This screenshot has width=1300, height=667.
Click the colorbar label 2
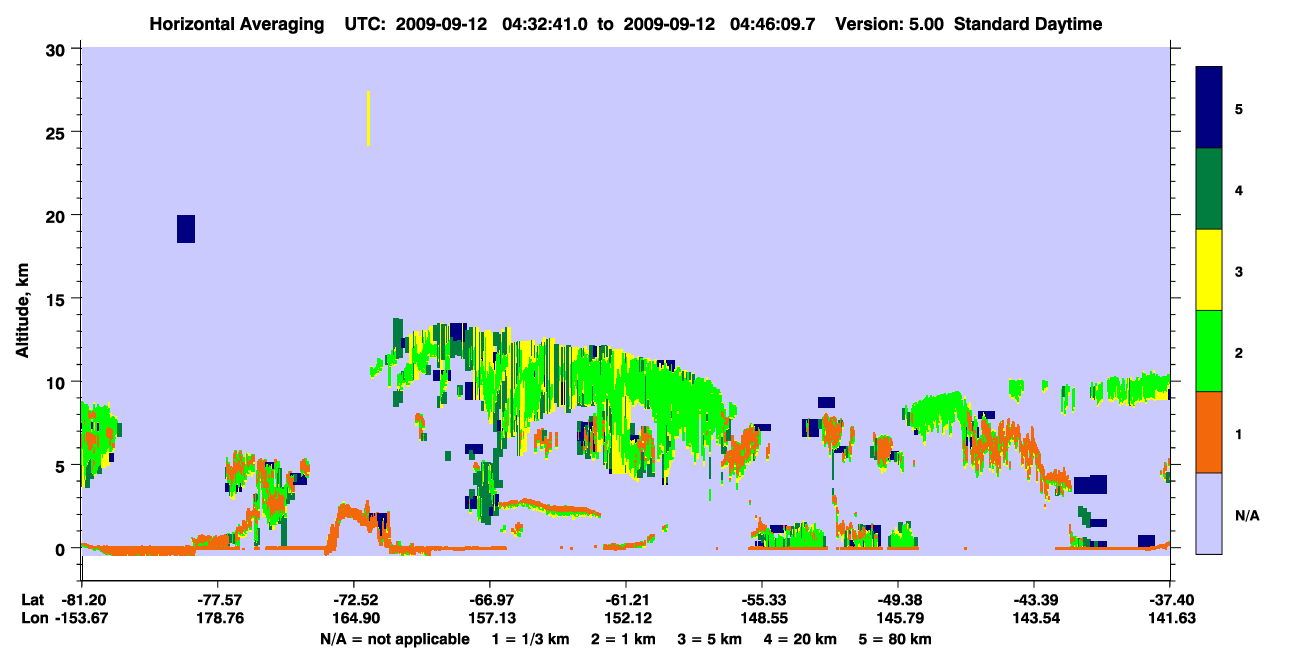point(1239,352)
